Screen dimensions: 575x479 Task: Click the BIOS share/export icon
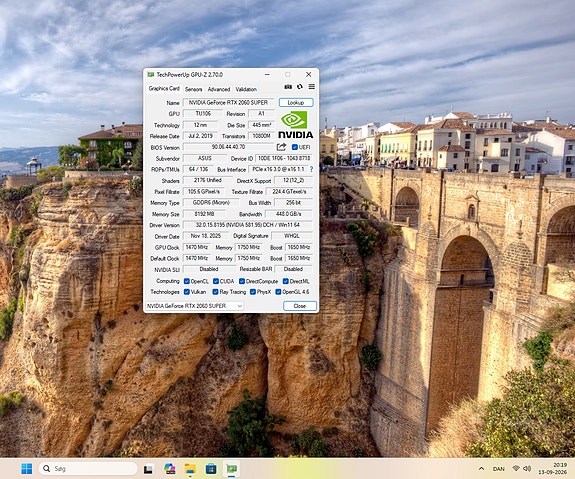(281, 147)
